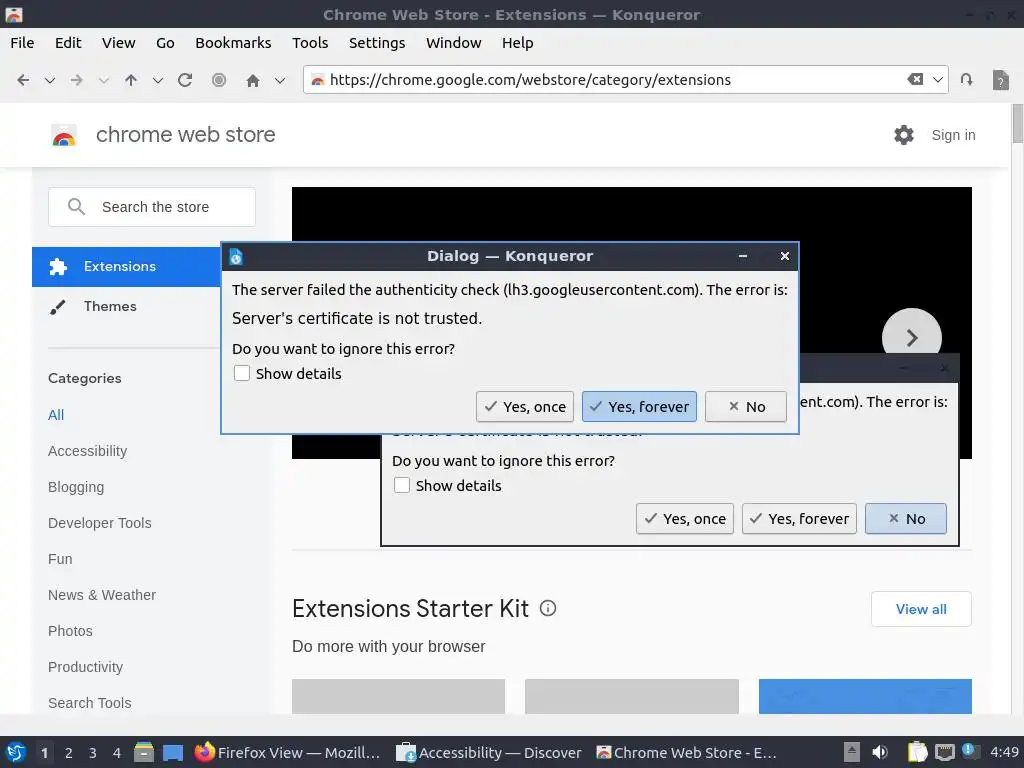1024x768 pixels.
Task: Open the forward history dropdown arrow
Action: click(x=104, y=80)
